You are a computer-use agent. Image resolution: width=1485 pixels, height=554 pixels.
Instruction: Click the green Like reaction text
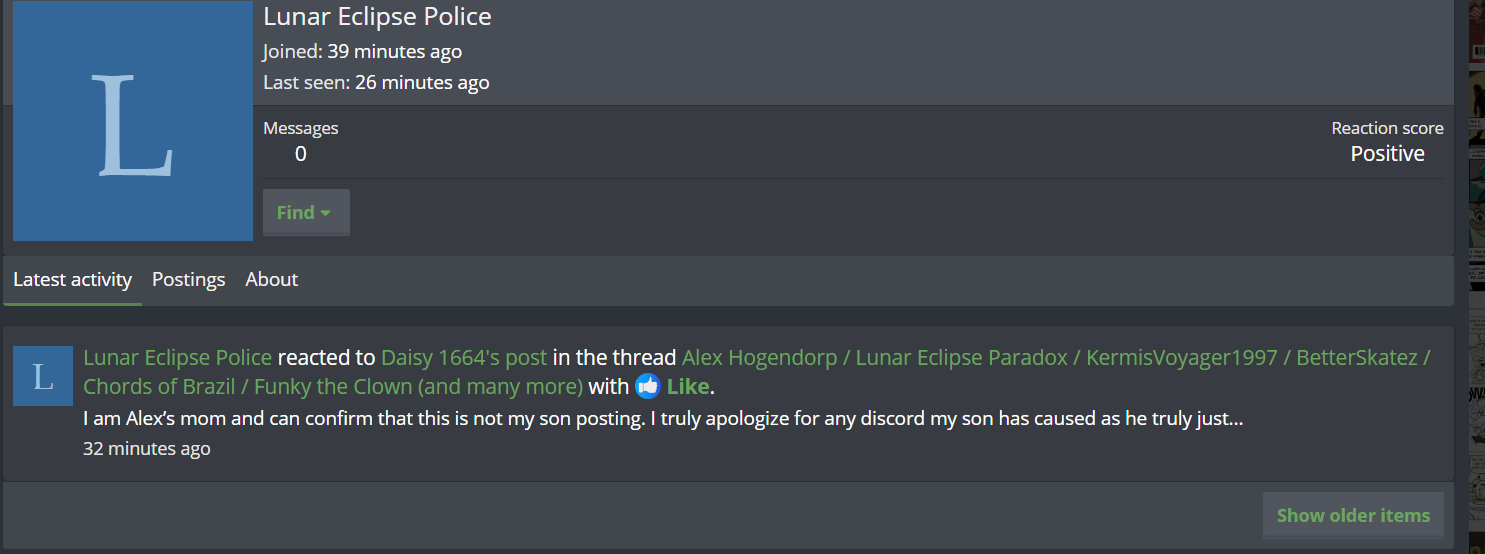(687, 386)
